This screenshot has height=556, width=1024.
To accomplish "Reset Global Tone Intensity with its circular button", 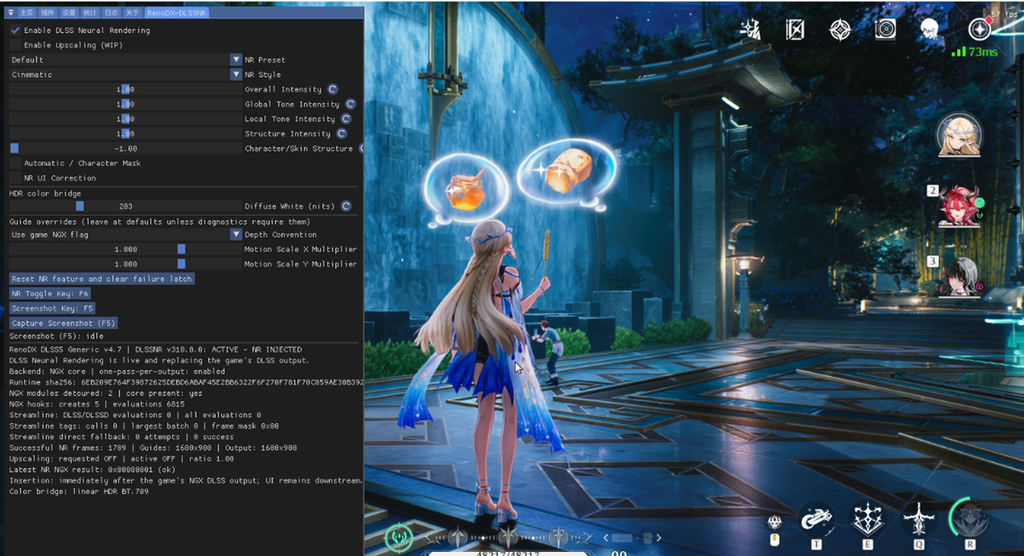I will click(350, 104).
